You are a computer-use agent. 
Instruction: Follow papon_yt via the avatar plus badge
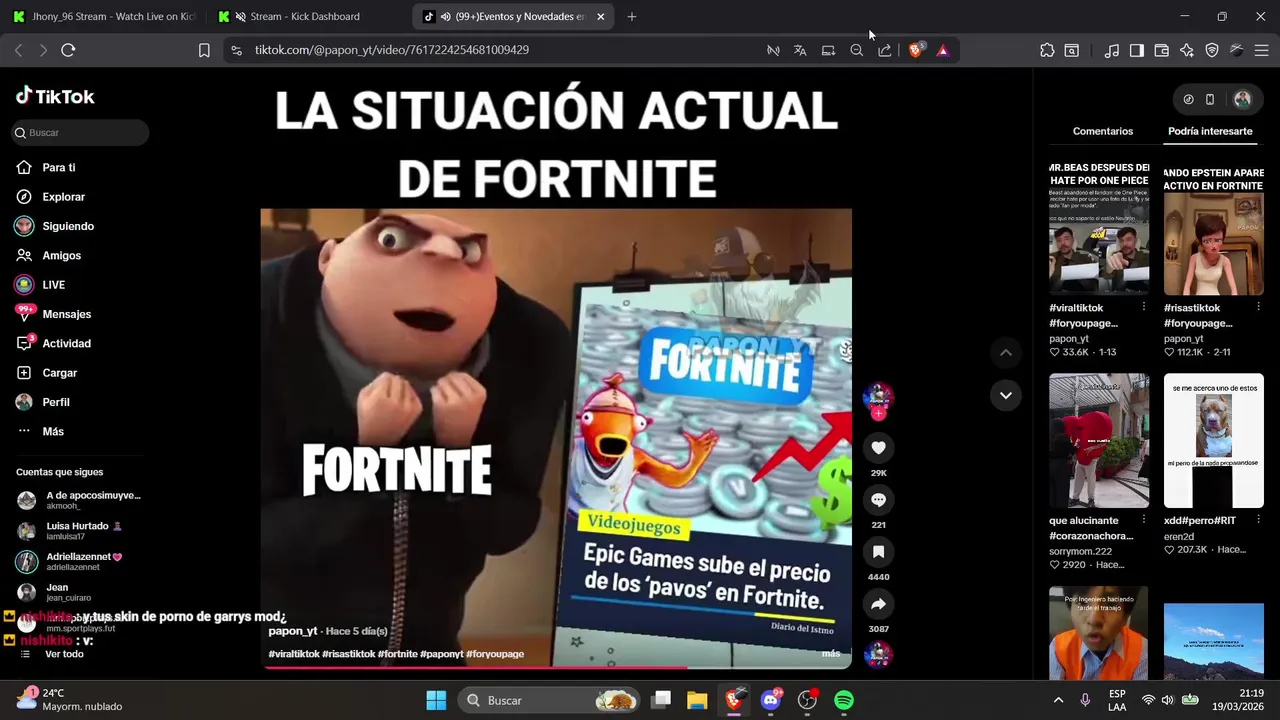878,413
